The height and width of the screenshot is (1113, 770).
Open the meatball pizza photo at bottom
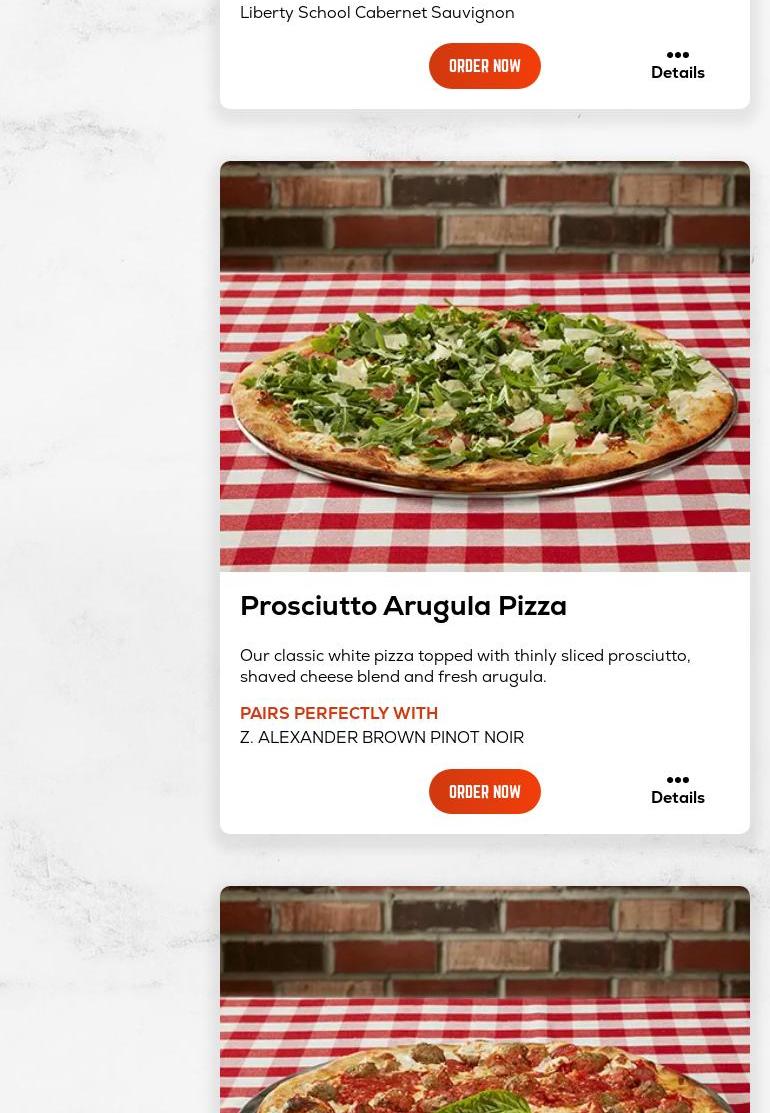485,999
